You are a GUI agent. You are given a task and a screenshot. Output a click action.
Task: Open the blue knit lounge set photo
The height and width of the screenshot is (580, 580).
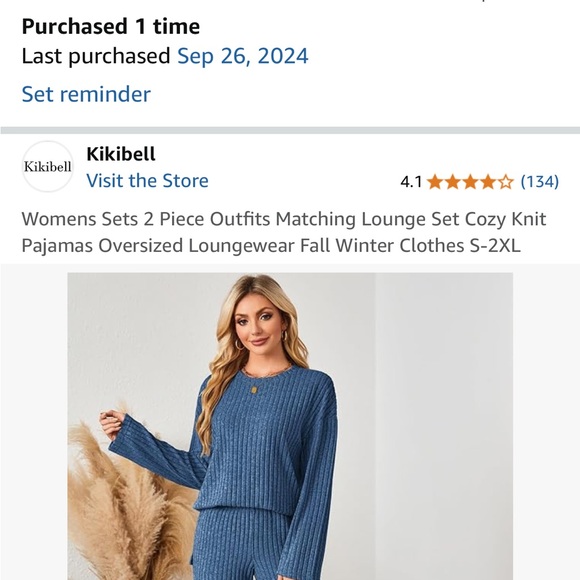[290, 426]
